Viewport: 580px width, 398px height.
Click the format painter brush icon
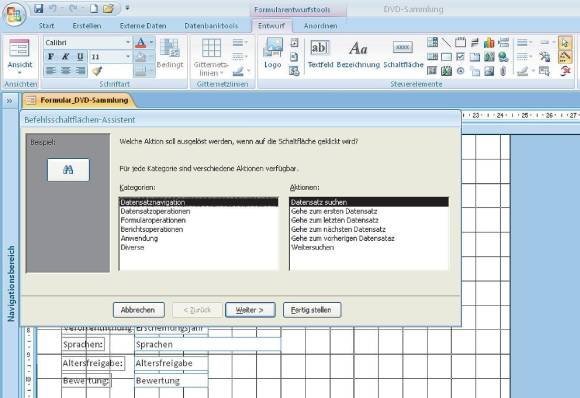point(97,71)
